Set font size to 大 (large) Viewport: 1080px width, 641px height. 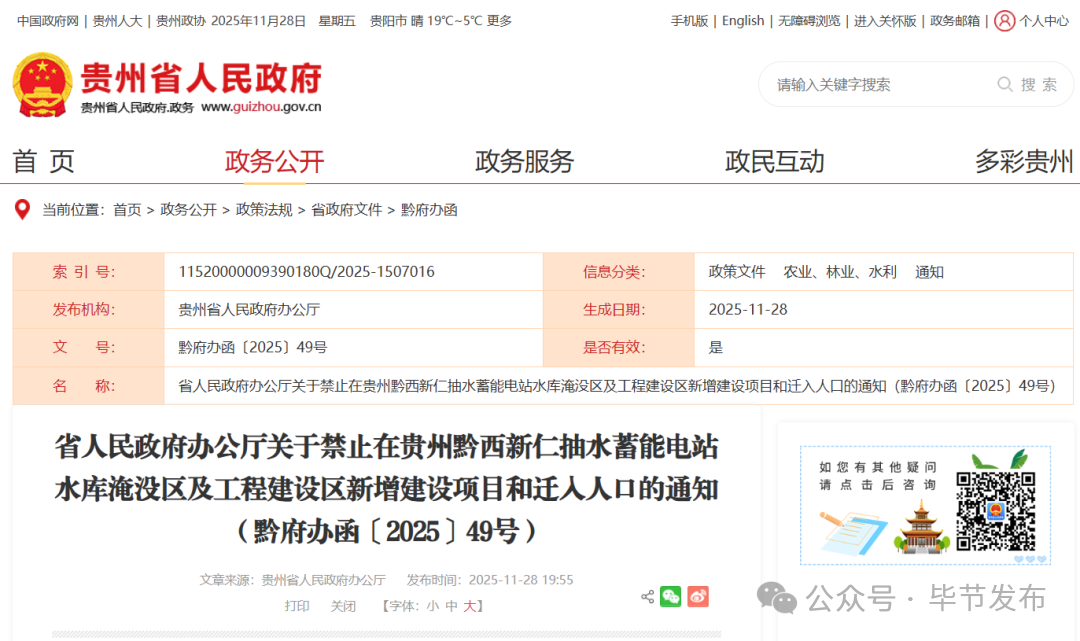(x=469, y=606)
